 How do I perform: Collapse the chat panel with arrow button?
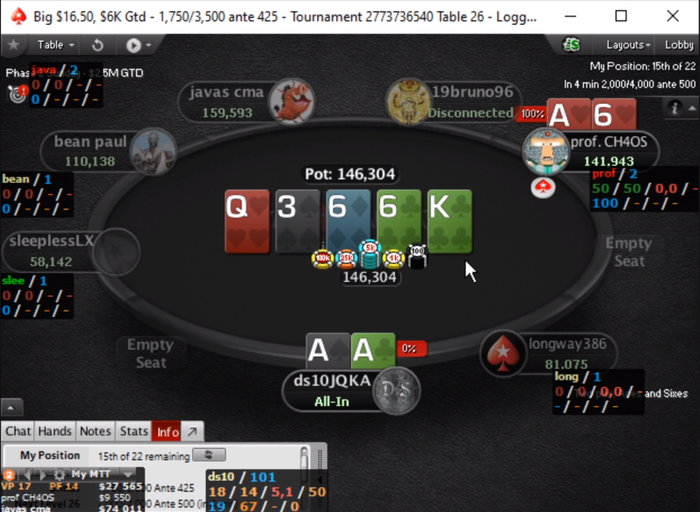pos(11,407)
